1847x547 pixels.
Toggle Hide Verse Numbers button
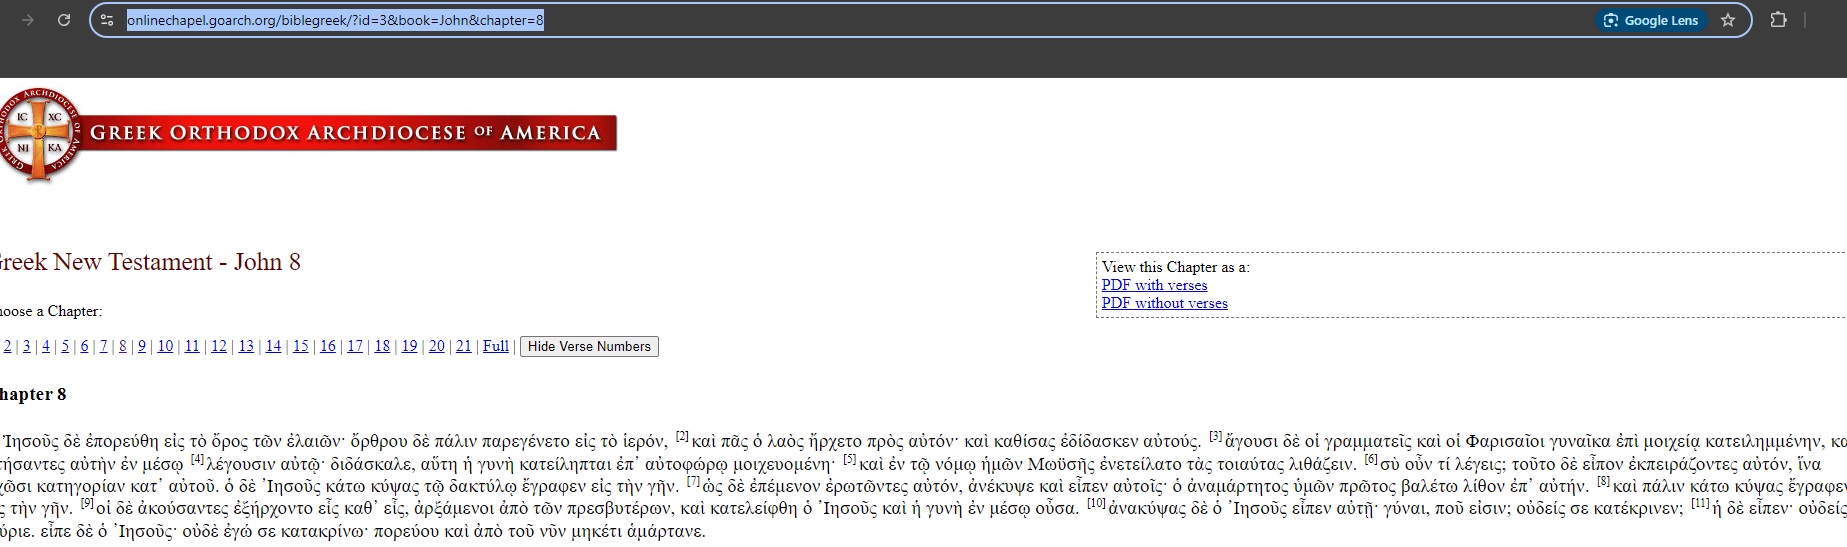point(589,347)
